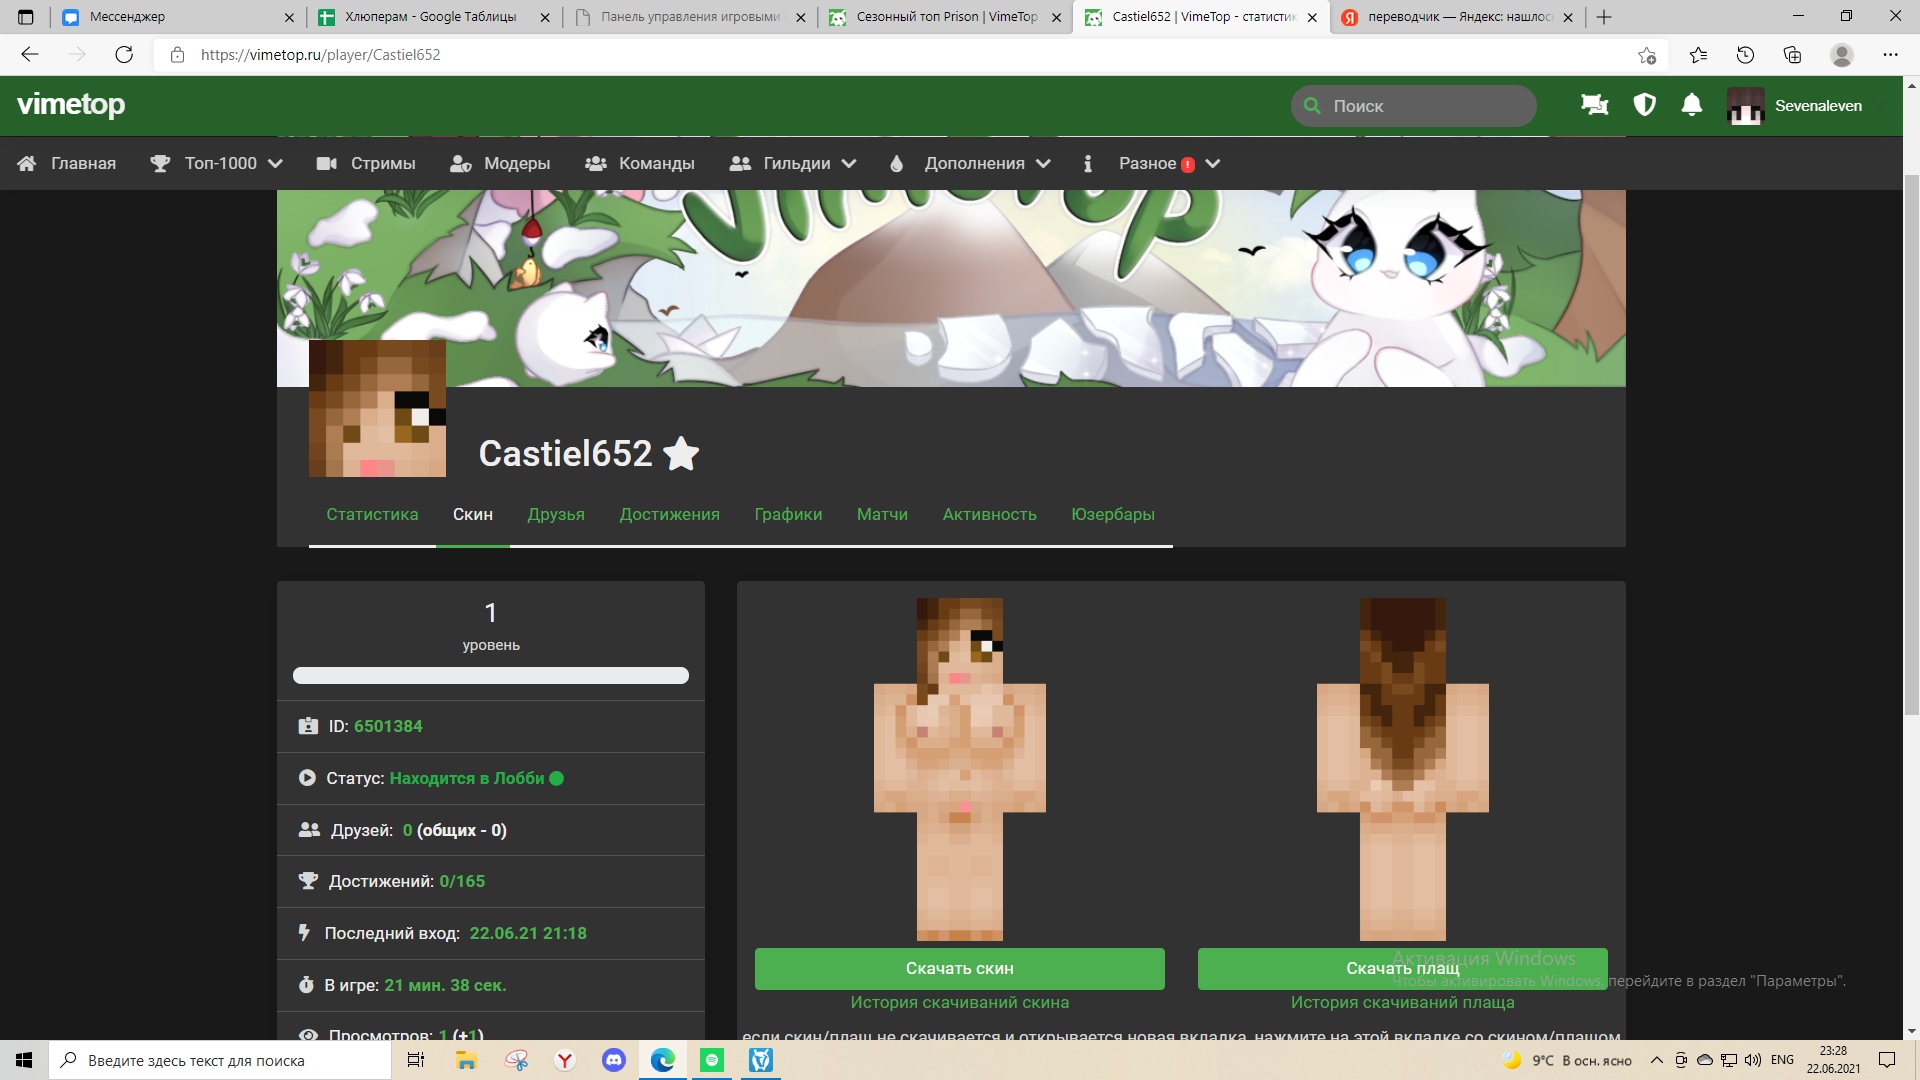Open the Достижения tab
Screen dimensions: 1920x1080
(669, 514)
